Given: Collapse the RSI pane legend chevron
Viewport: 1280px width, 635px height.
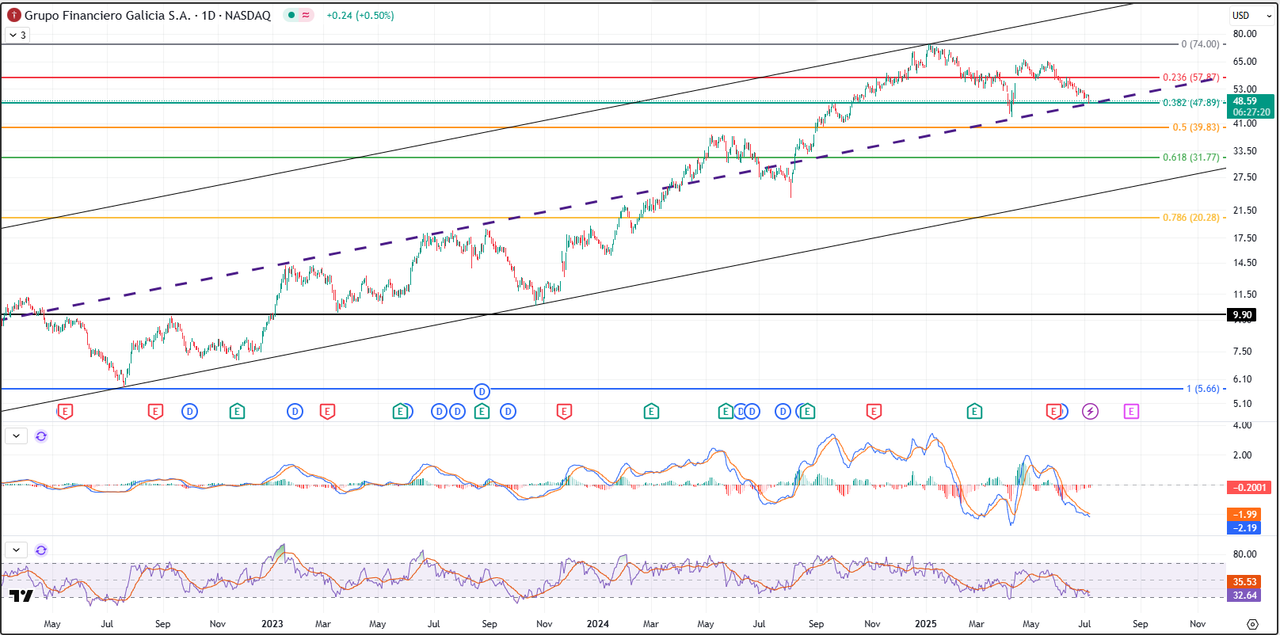Looking at the screenshot, I should 16,550.
